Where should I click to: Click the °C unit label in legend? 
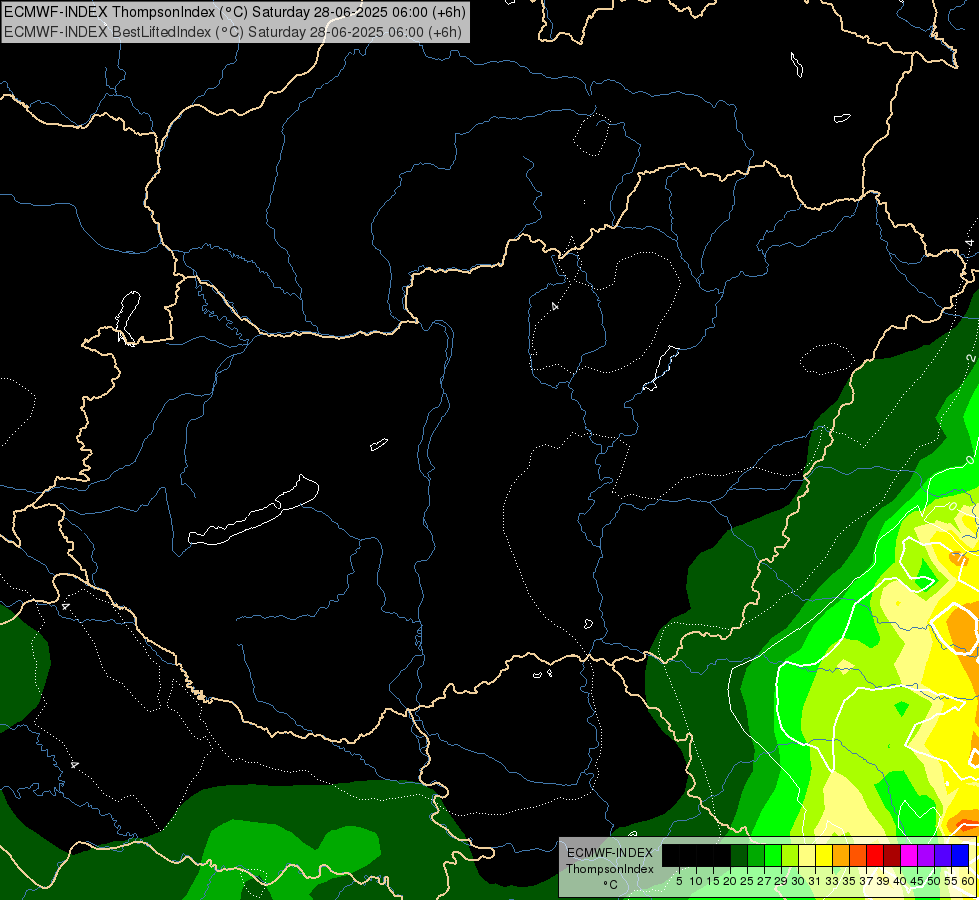tap(610, 885)
